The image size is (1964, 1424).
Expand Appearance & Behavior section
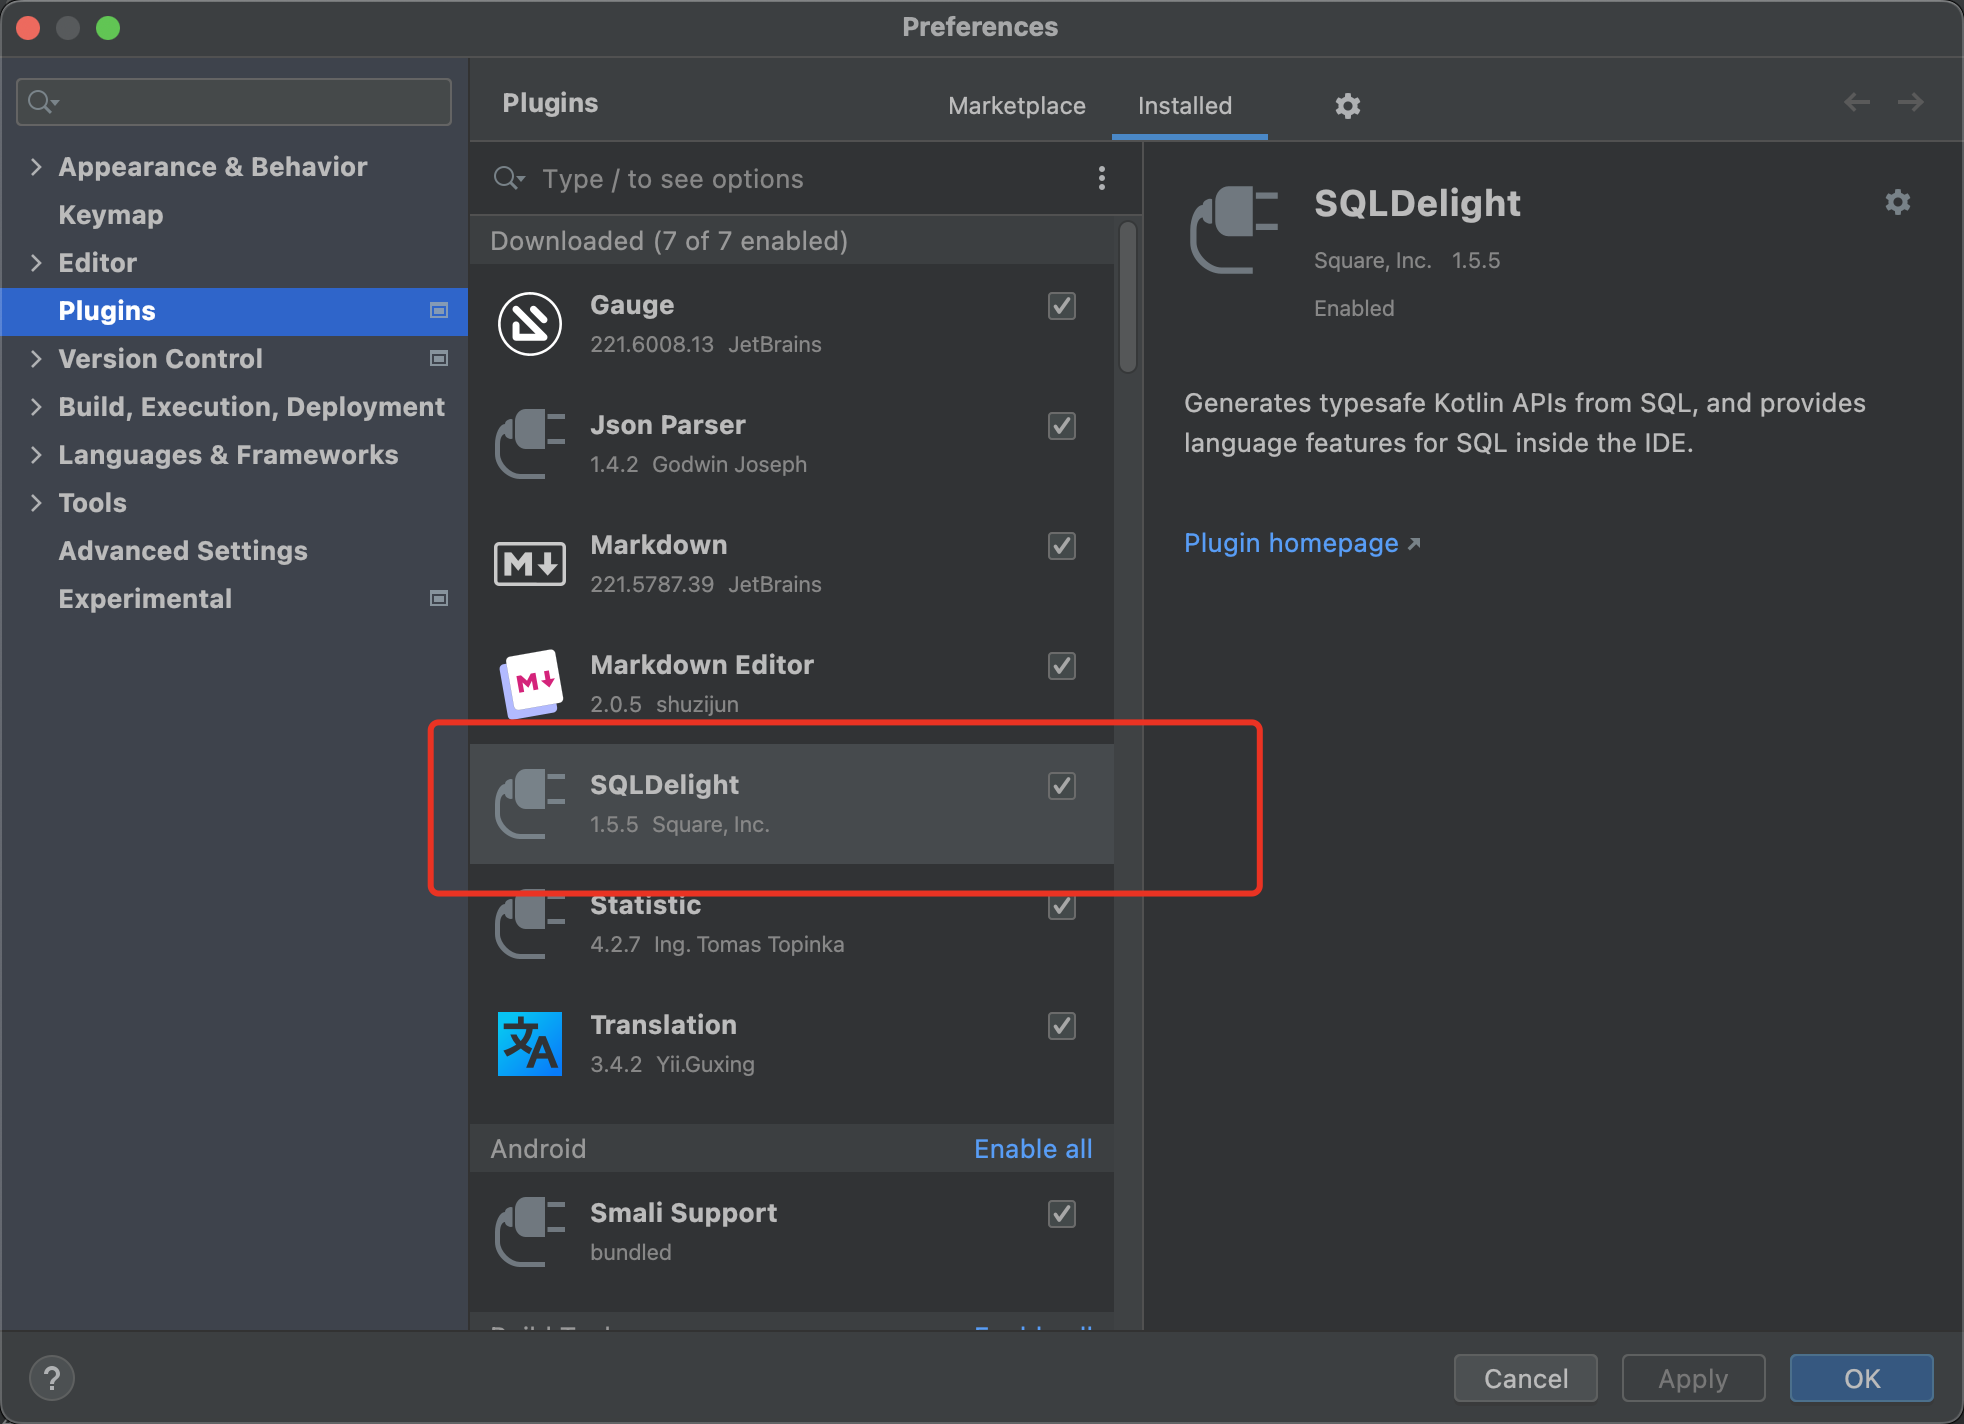[36, 167]
